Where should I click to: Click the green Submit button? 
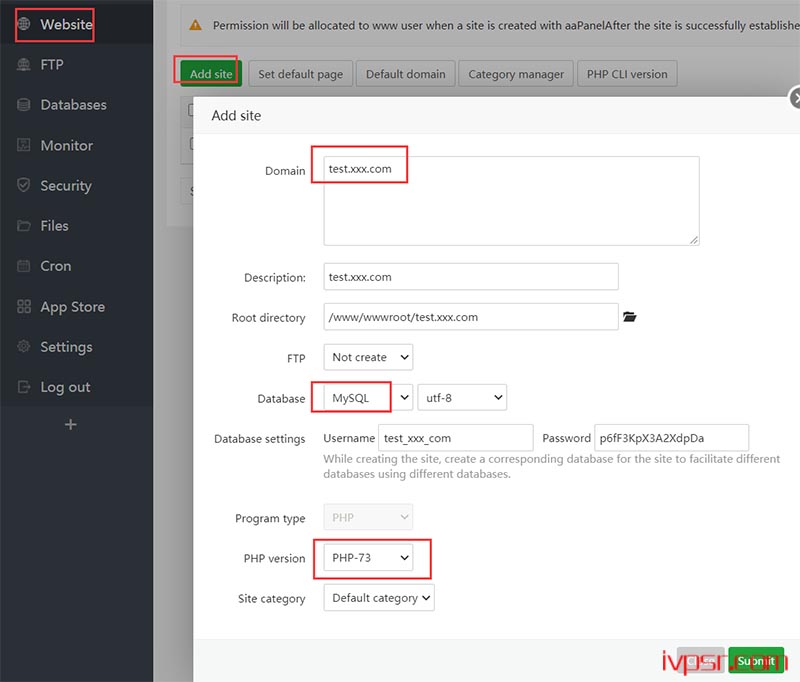[x=756, y=661]
